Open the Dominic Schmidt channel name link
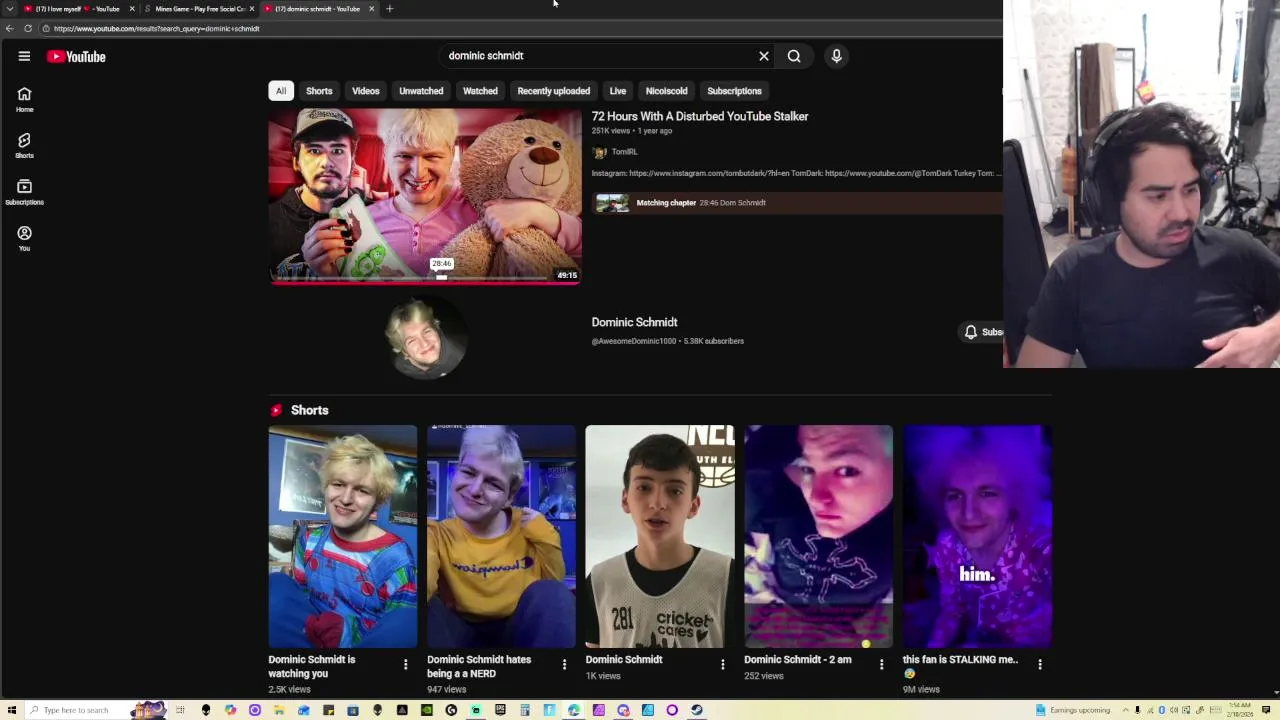The image size is (1280, 720). (634, 322)
